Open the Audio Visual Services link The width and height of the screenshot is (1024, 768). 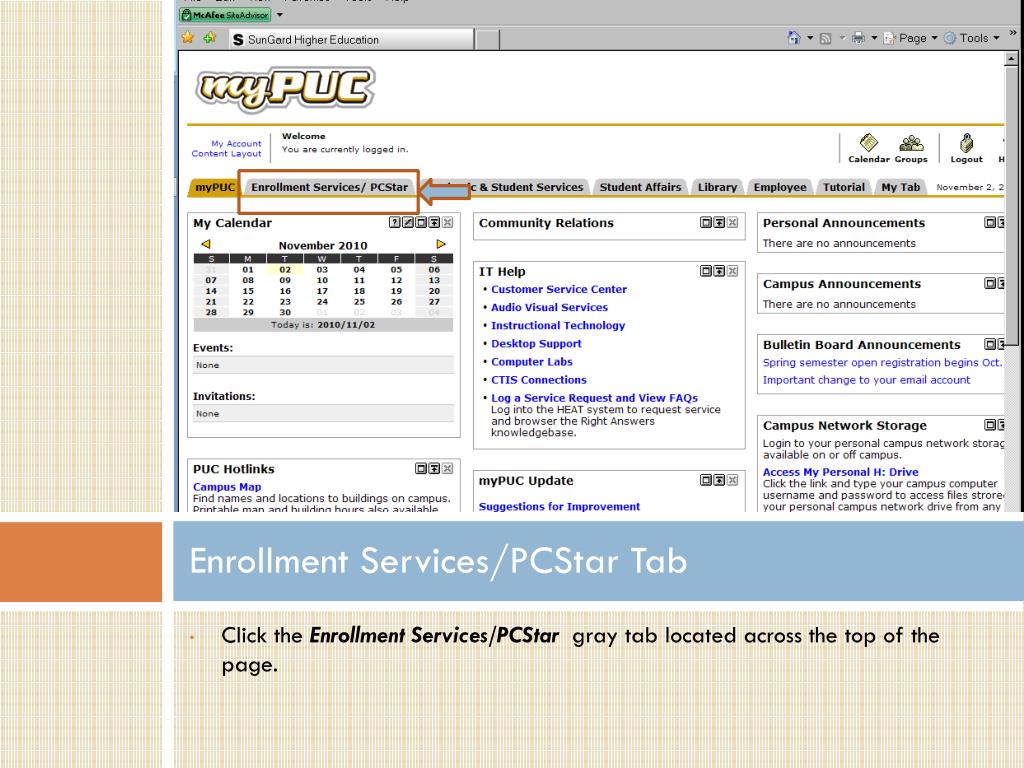click(x=549, y=307)
